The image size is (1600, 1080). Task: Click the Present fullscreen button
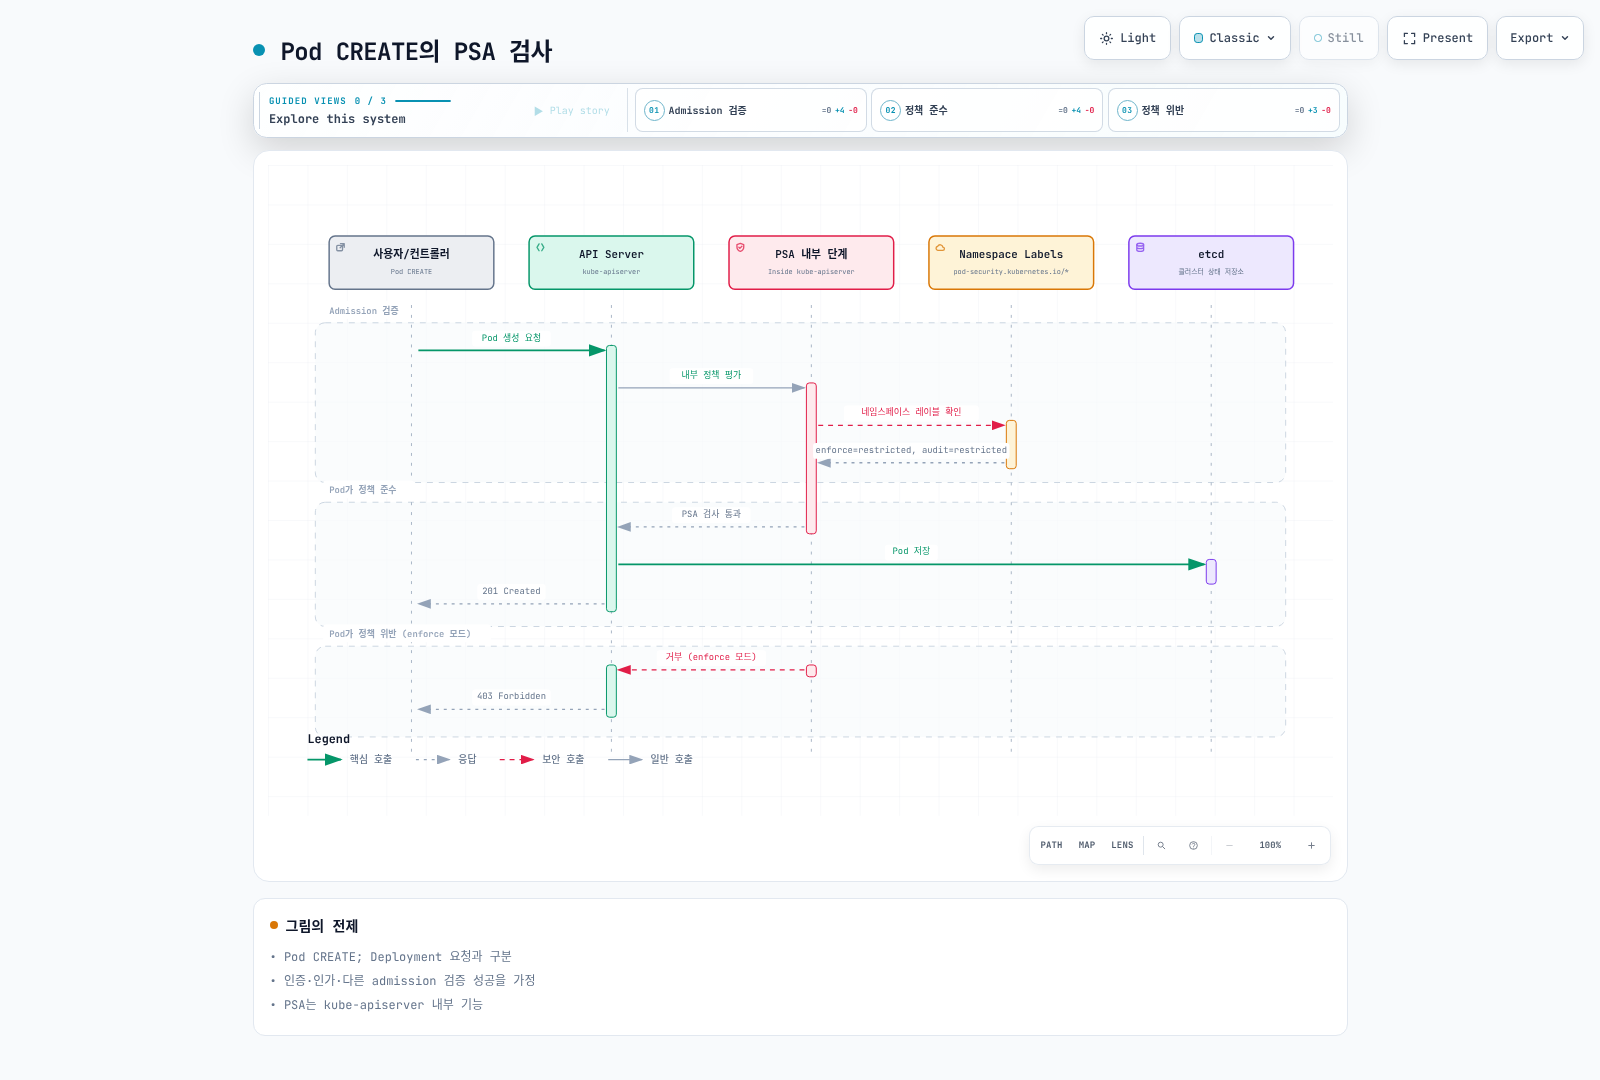pyautogui.click(x=1437, y=38)
